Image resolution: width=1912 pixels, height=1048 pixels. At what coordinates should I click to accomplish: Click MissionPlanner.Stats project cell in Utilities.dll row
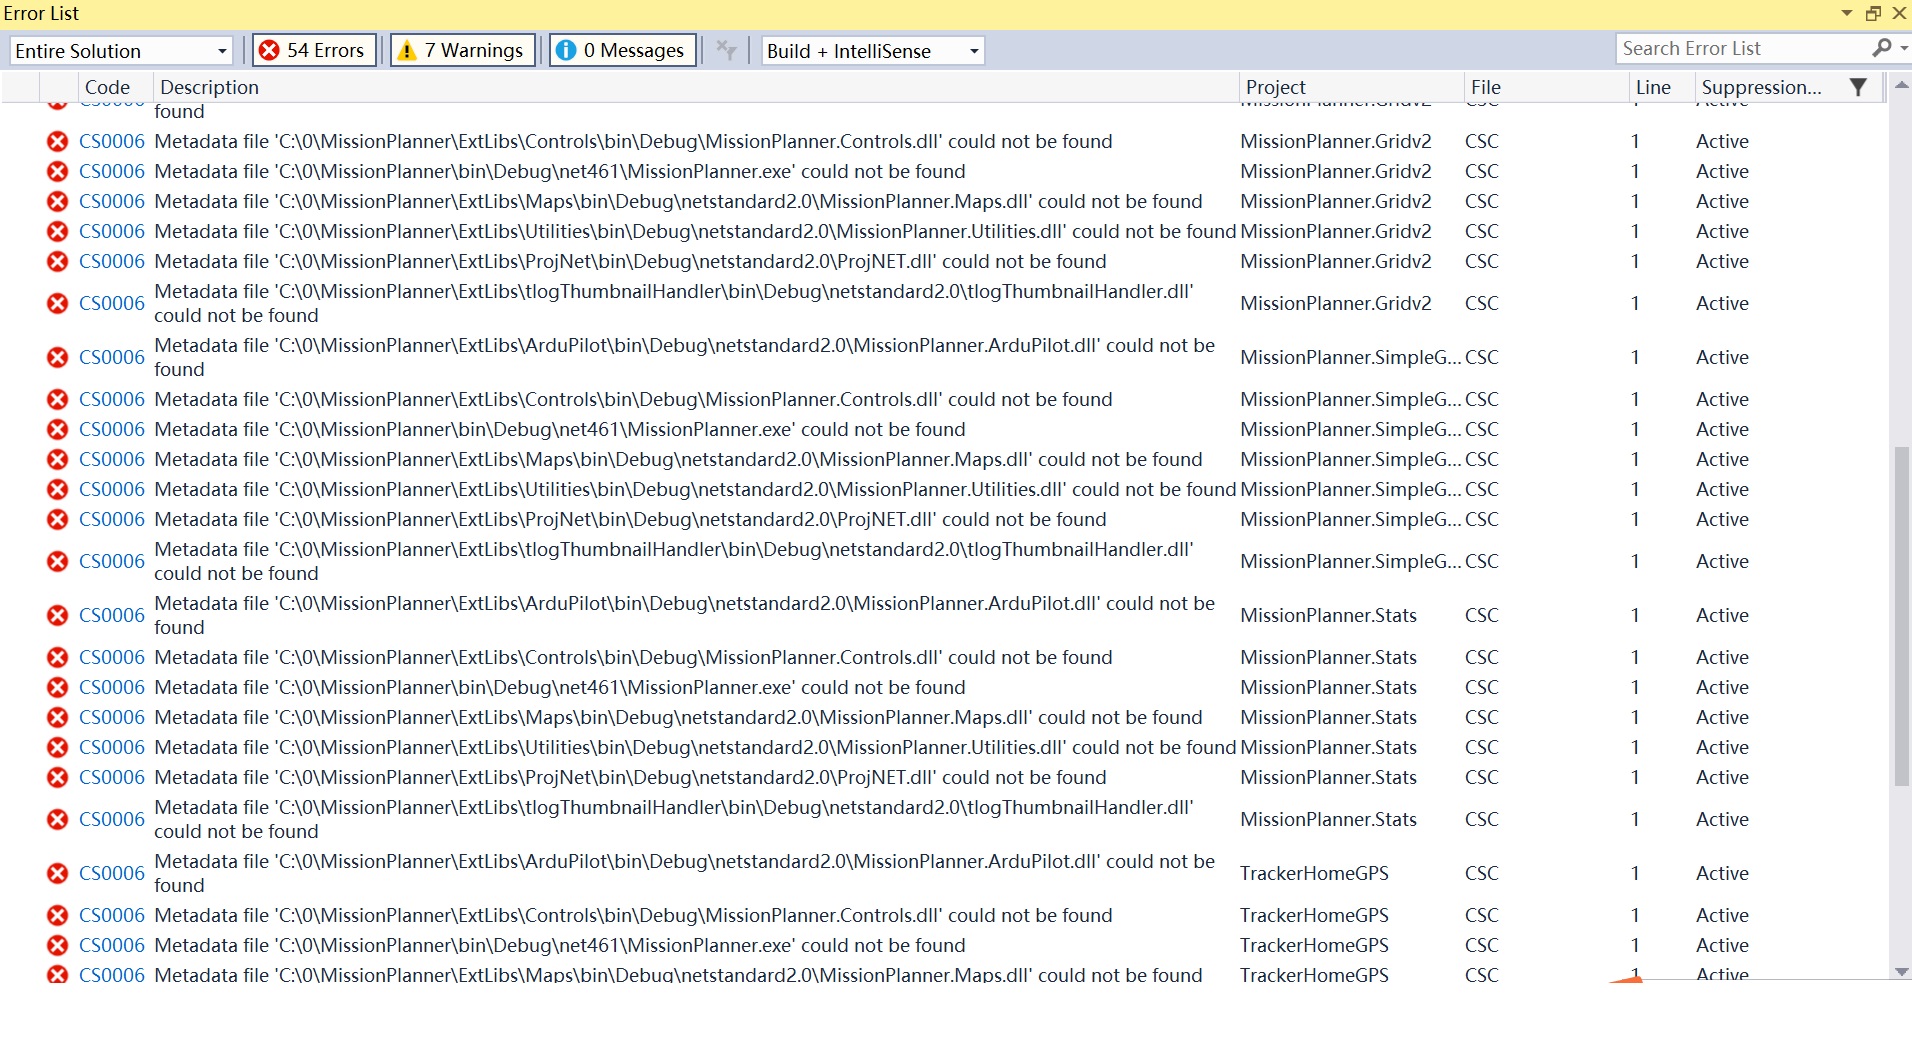(1328, 747)
